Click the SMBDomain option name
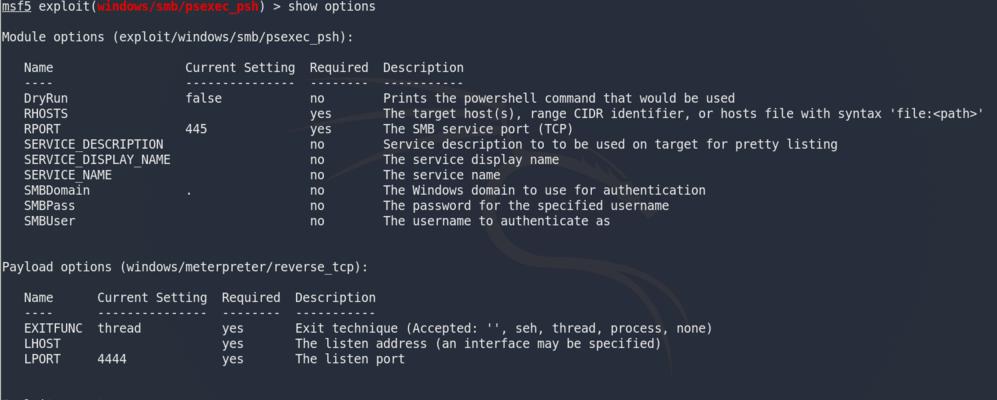Viewport: 997px width, 400px height. pyautogui.click(x=57, y=190)
